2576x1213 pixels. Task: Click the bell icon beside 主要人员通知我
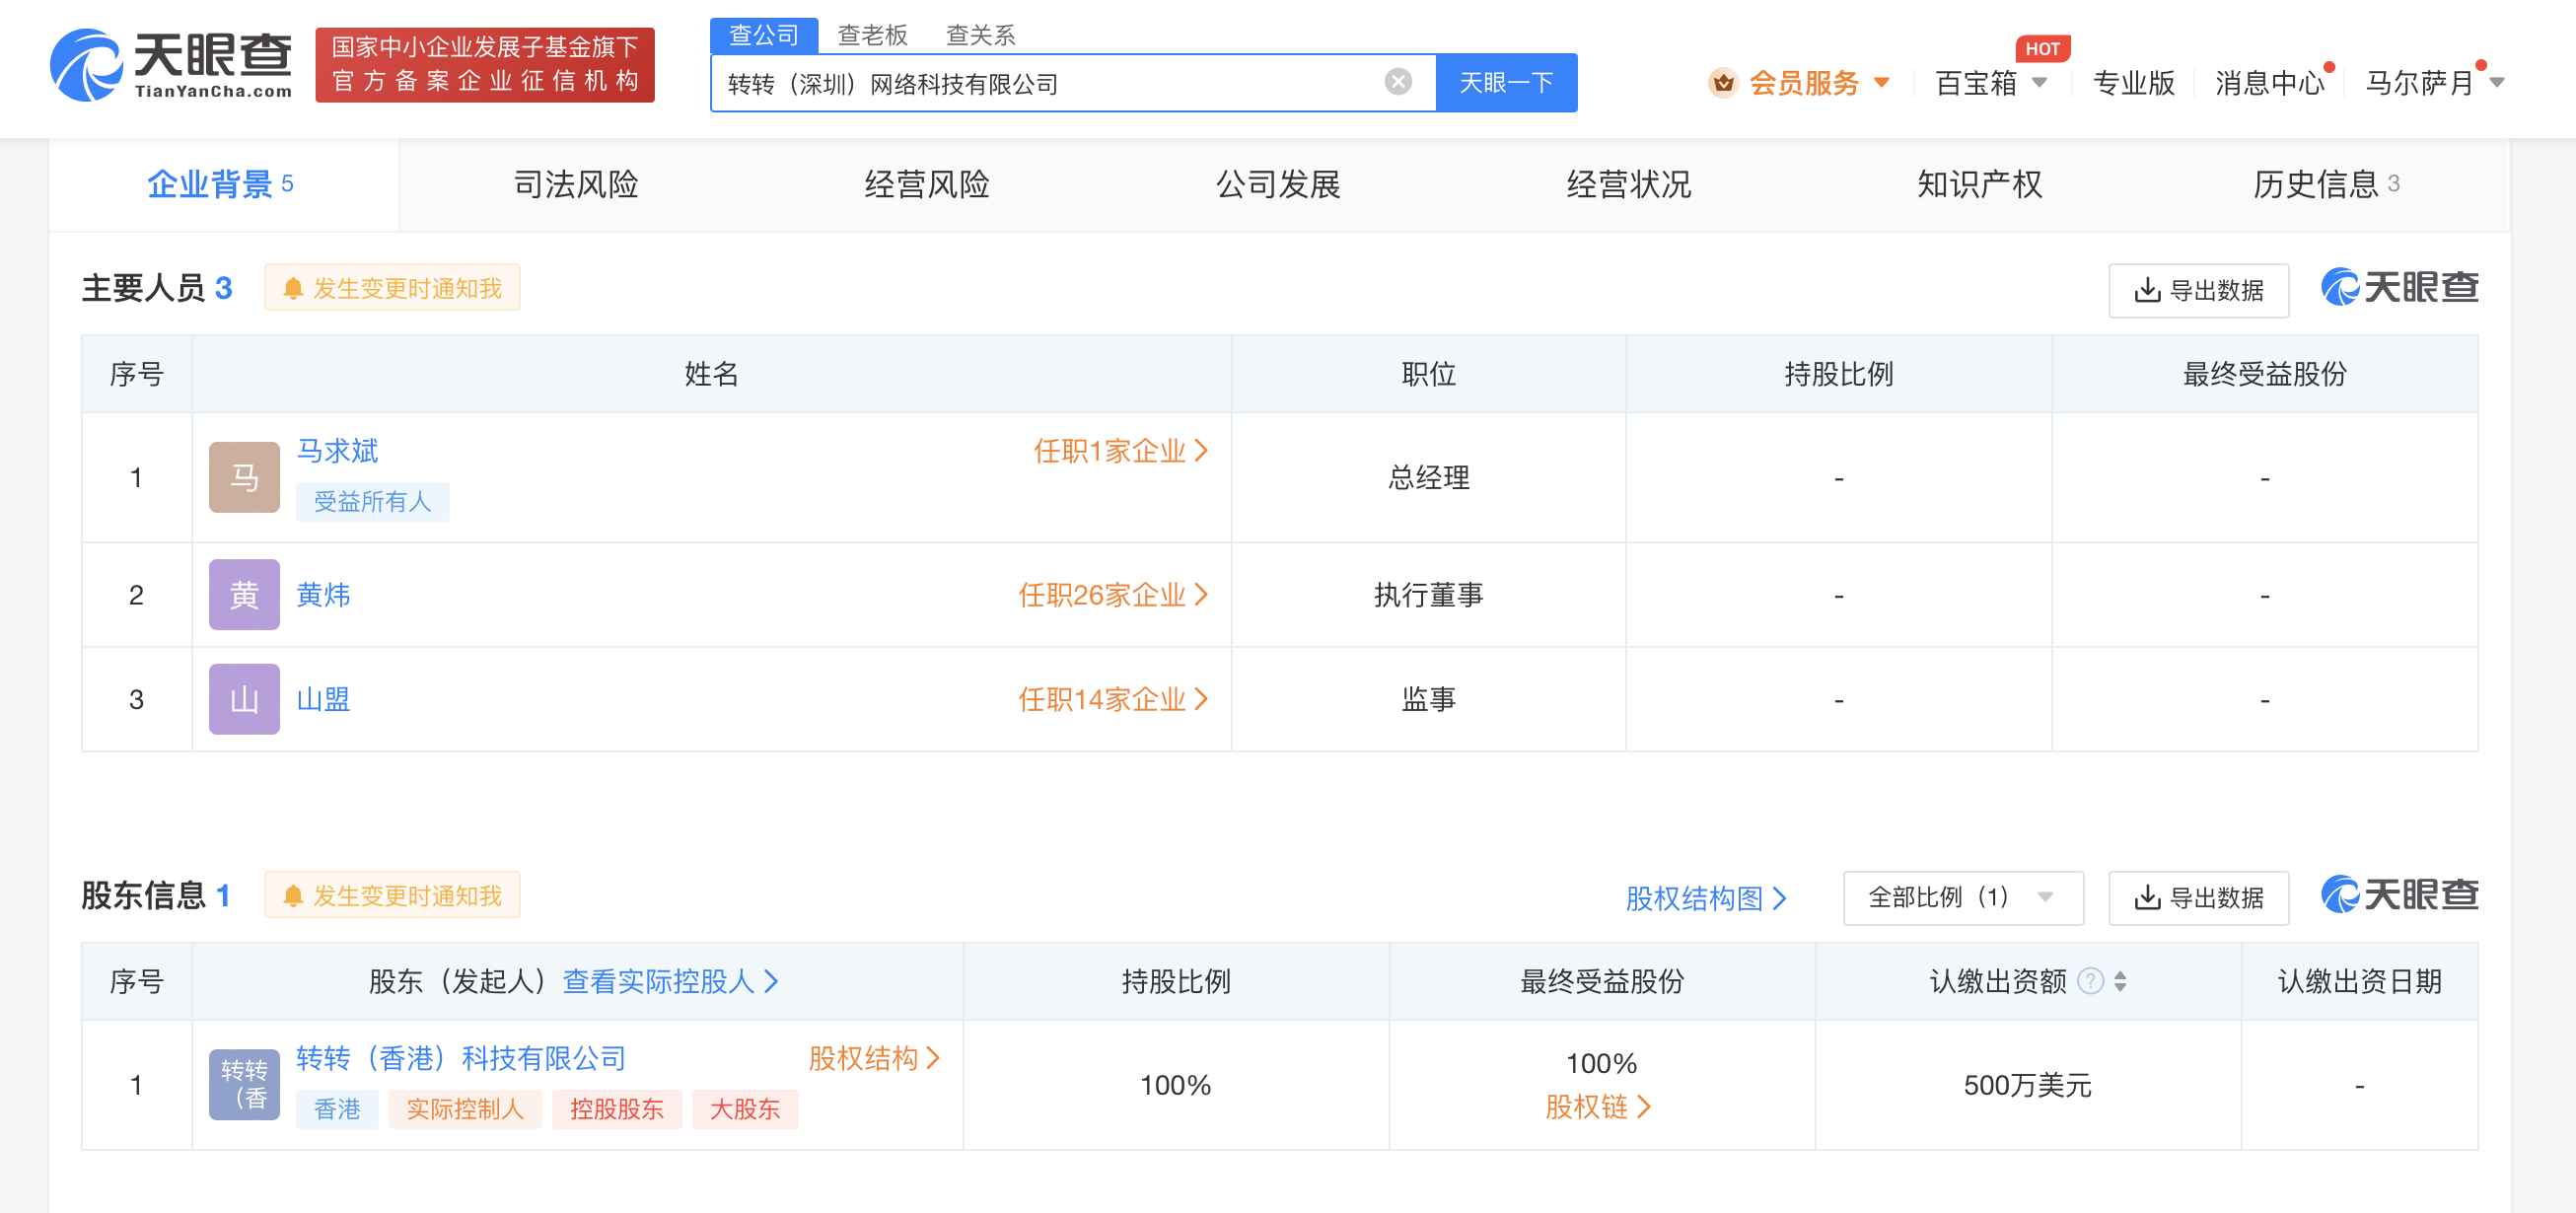point(293,287)
